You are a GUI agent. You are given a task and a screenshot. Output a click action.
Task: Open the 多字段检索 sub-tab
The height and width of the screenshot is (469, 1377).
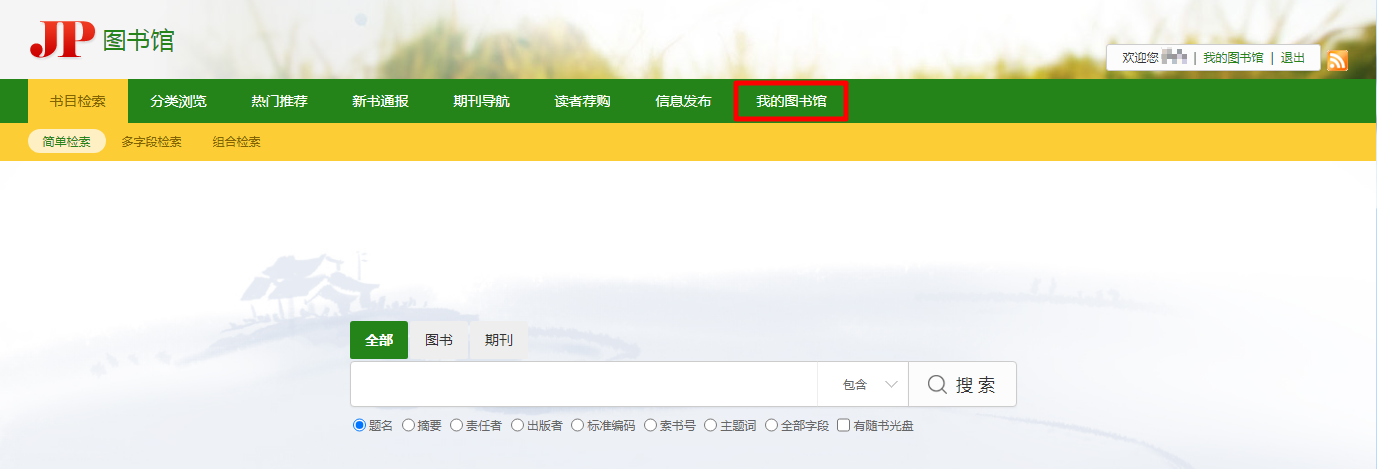click(x=151, y=142)
